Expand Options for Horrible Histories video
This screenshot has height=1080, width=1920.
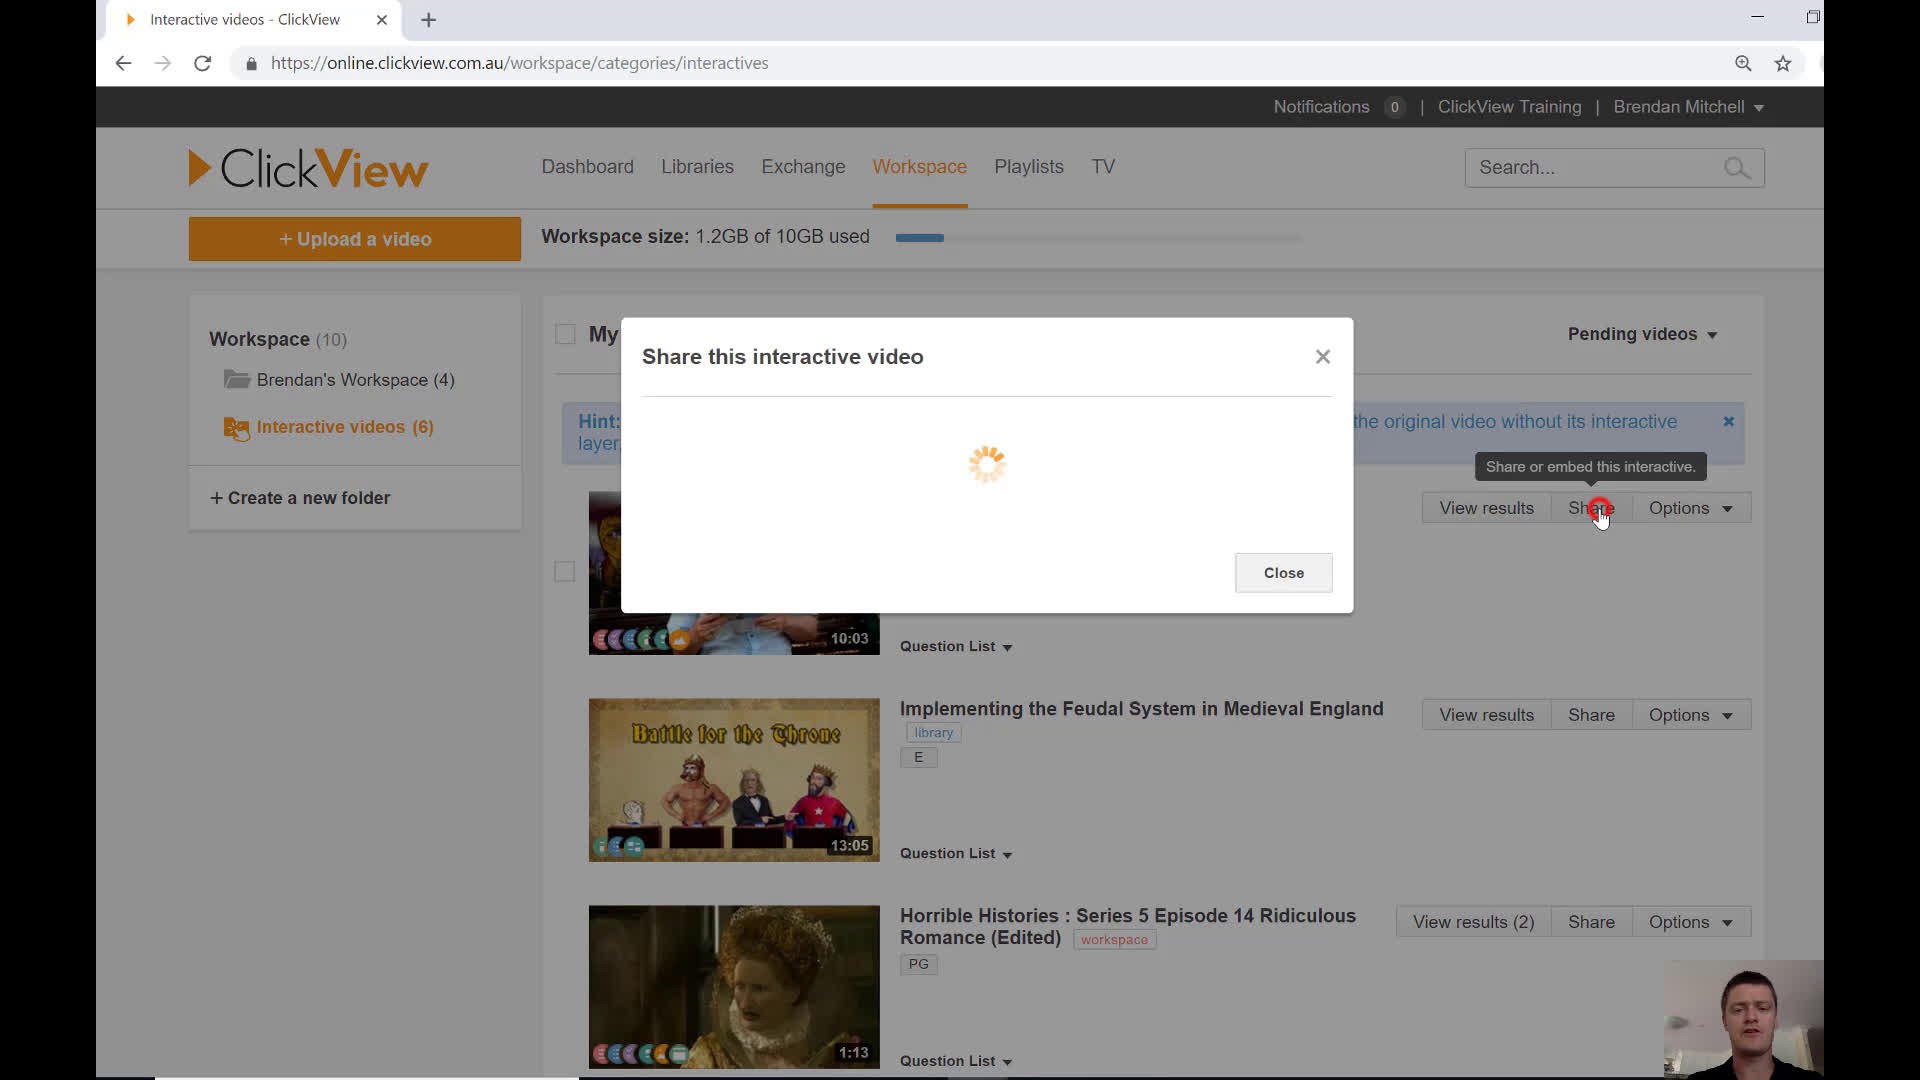tap(1691, 922)
